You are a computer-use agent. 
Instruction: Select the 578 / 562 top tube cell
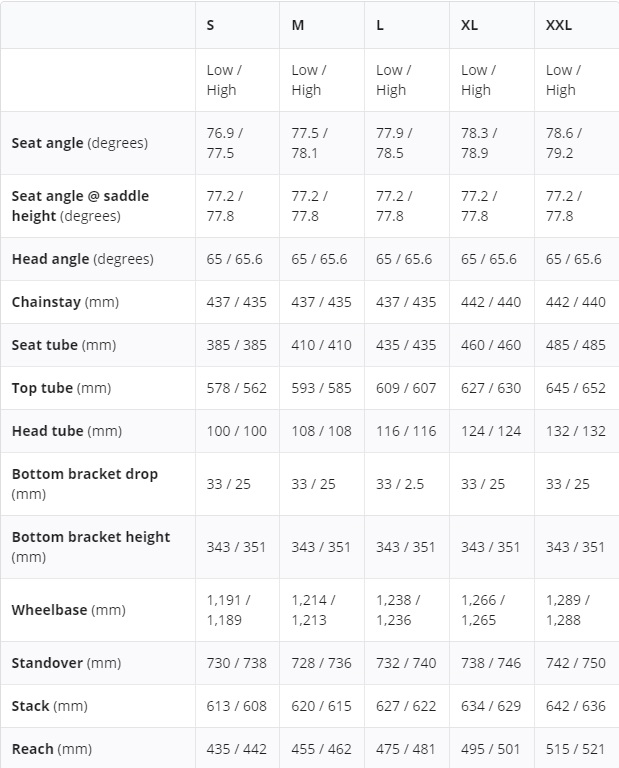(236, 388)
